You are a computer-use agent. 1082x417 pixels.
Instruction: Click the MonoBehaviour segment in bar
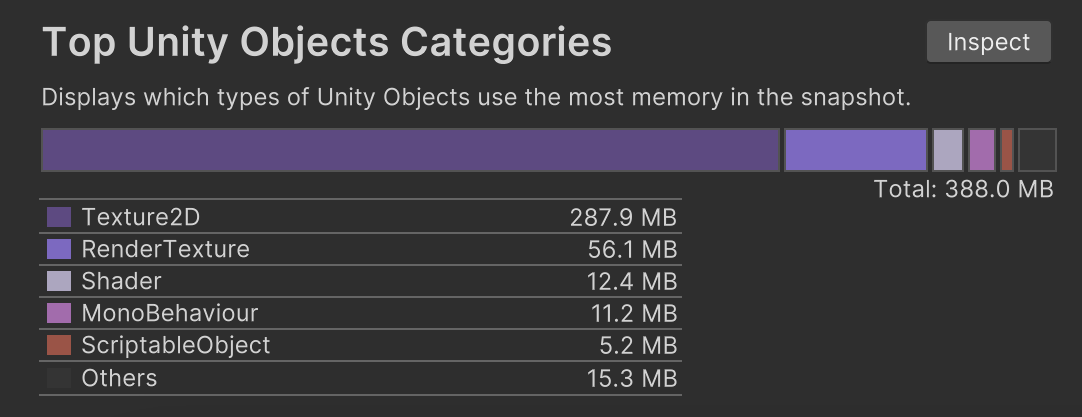click(982, 150)
